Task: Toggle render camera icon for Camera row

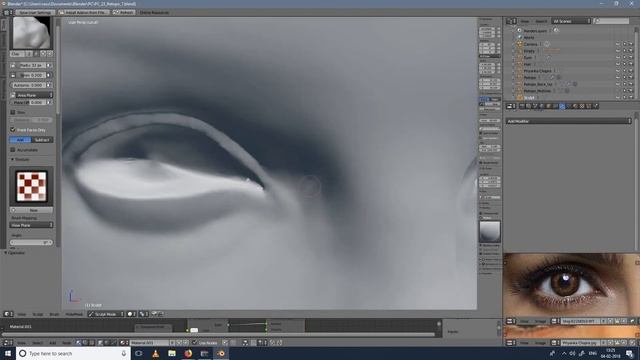Action: [631, 44]
